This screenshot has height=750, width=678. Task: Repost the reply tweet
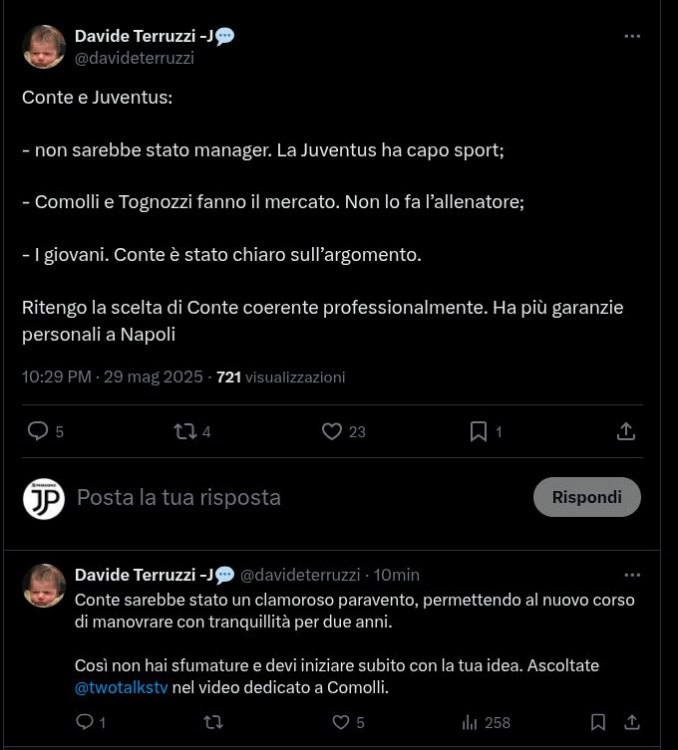212,722
